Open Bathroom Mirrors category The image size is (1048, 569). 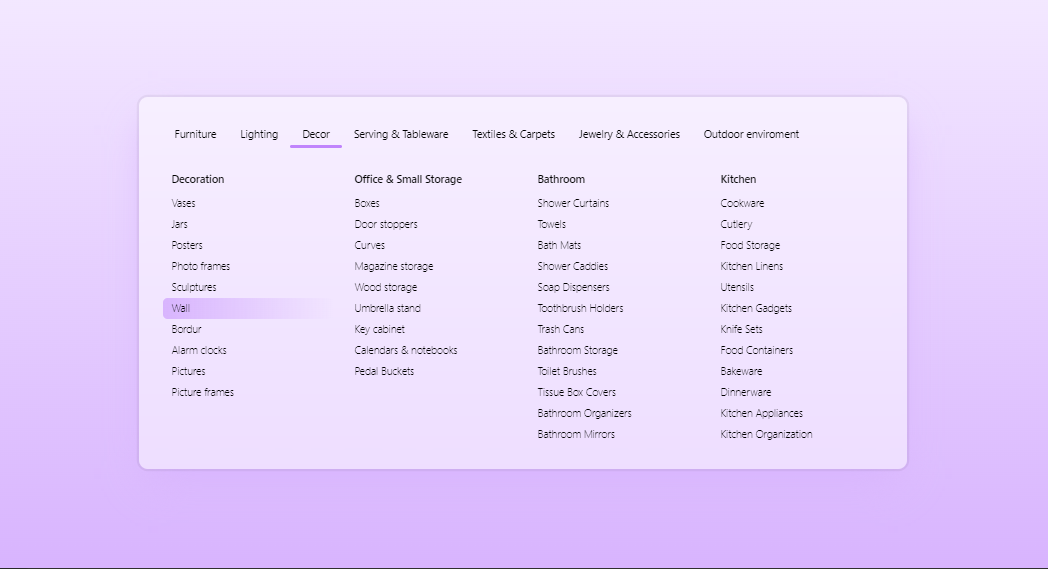point(576,435)
